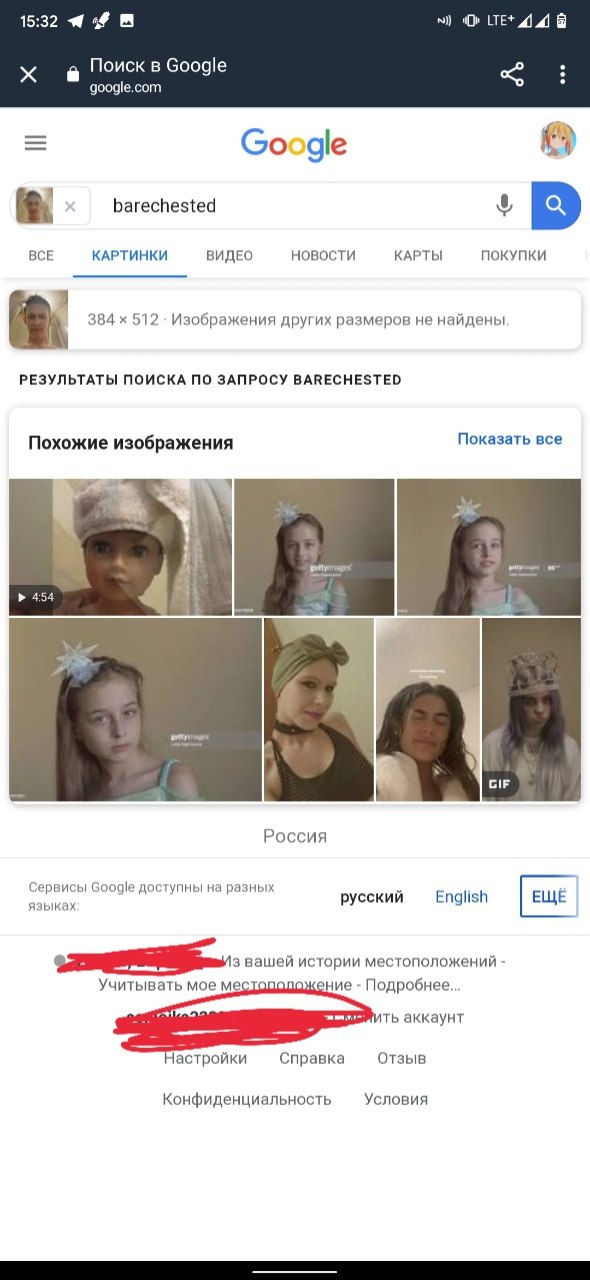Close the browser tab with the X icon
The image size is (590, 1280).
28,75
